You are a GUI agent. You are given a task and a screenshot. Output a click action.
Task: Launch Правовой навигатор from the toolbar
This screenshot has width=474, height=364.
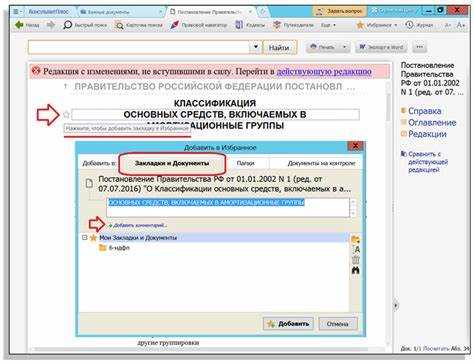coord(199,25)
